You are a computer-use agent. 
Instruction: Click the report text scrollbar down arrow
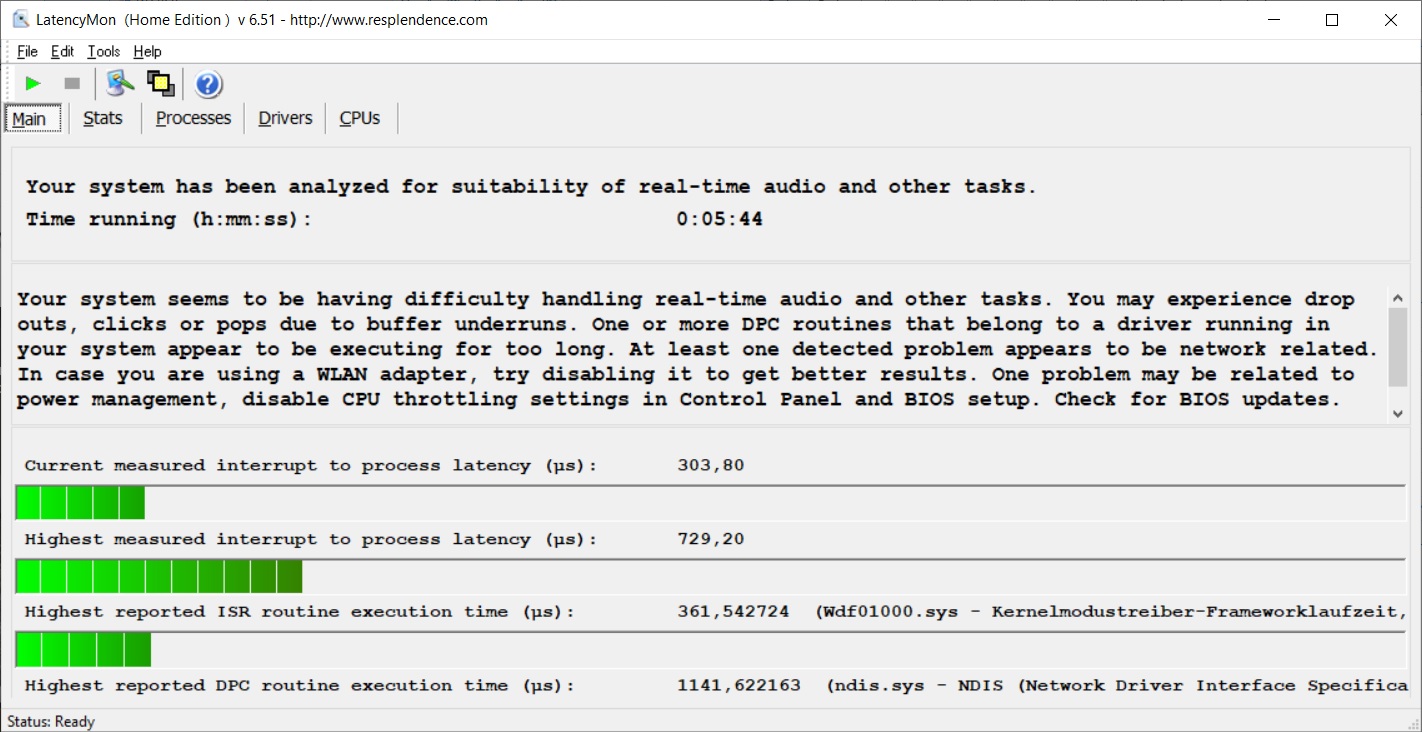coord(1397,413)
